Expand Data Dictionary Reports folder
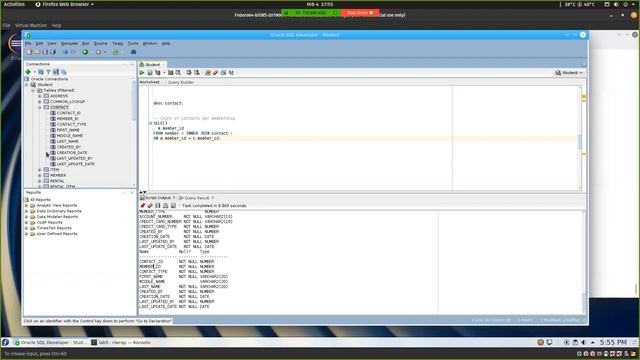640x360 pixels. coord(27,211)
